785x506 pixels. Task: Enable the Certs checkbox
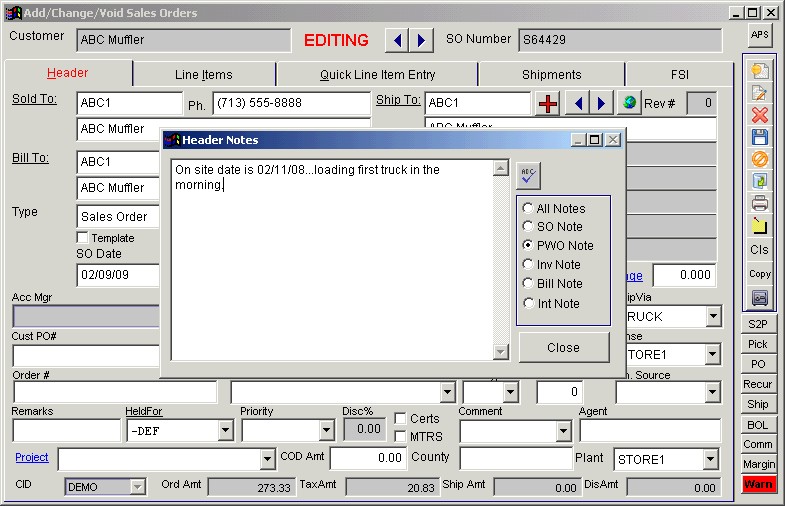[400, 419]
